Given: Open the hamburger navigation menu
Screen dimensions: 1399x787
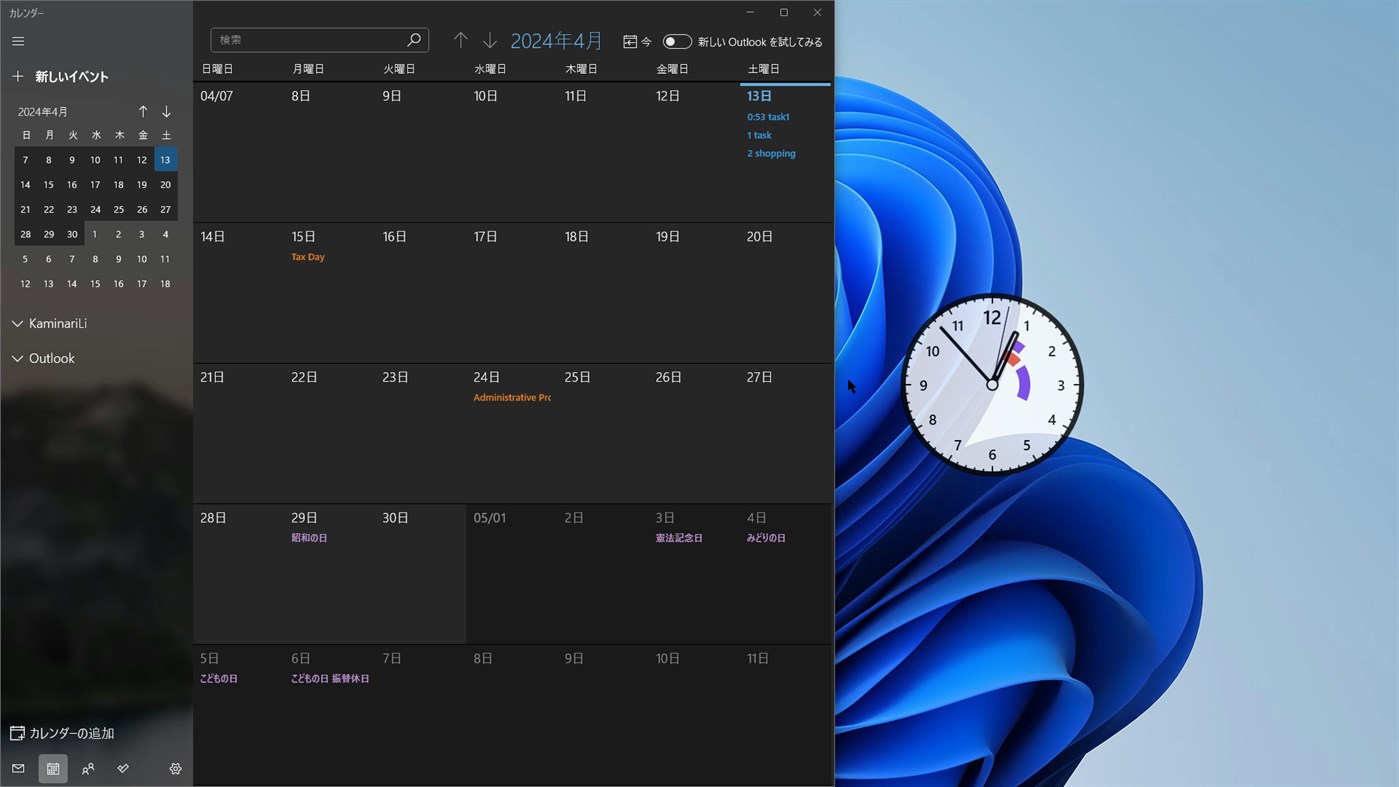Looking at the screenshot, I should [x=18, y=41].
